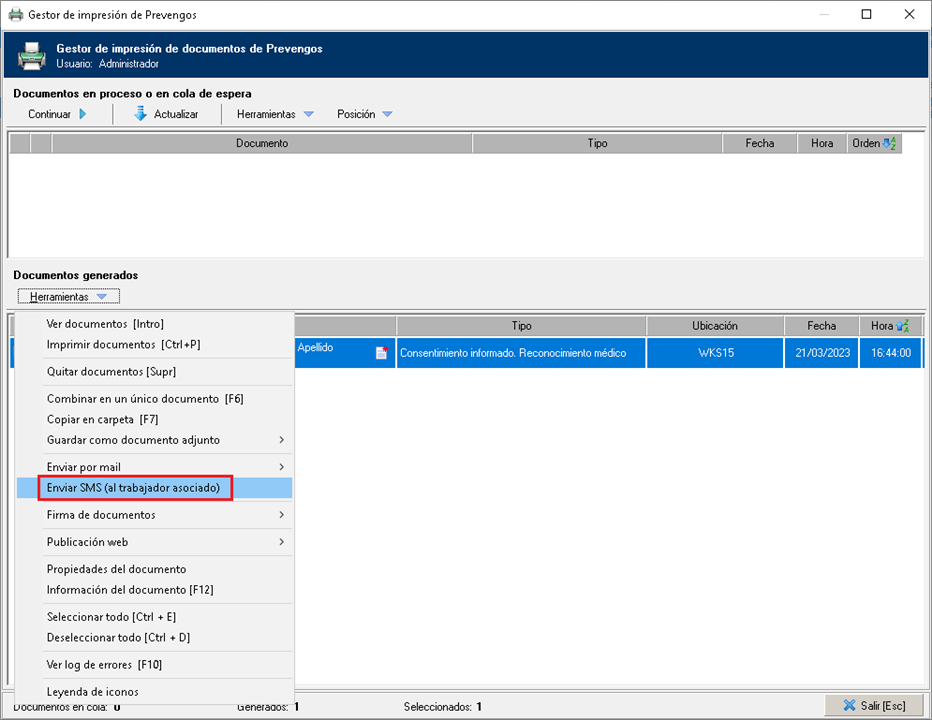Select the Consentimiento informado document row
This screenshot has width=932, height=720.
pyautogui.click(x=513, y=353)
